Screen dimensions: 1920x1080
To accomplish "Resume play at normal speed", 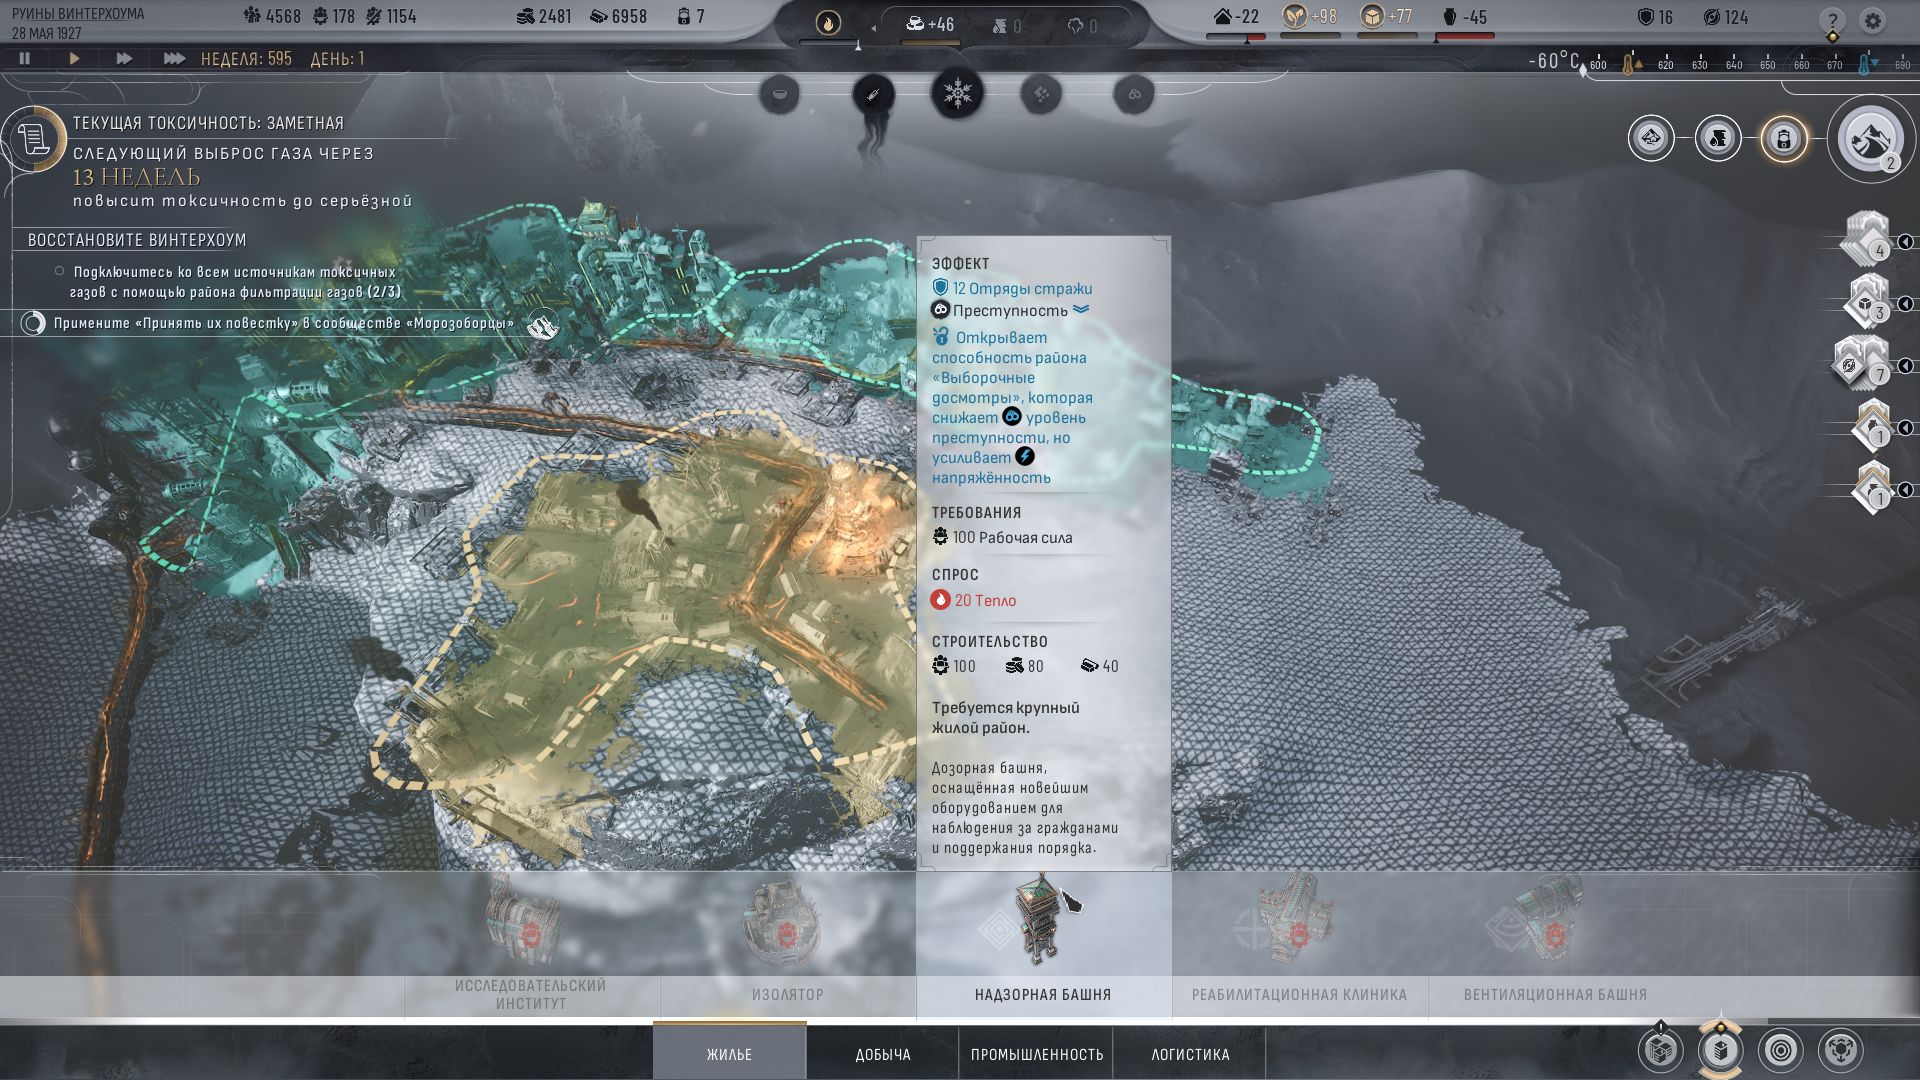I will [75, 59].
